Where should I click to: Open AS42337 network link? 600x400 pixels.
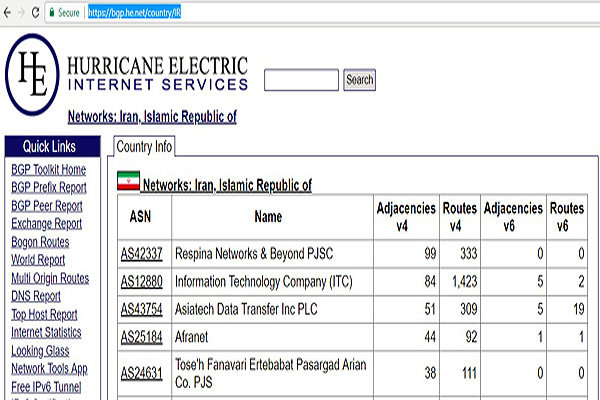click(142, 254)
